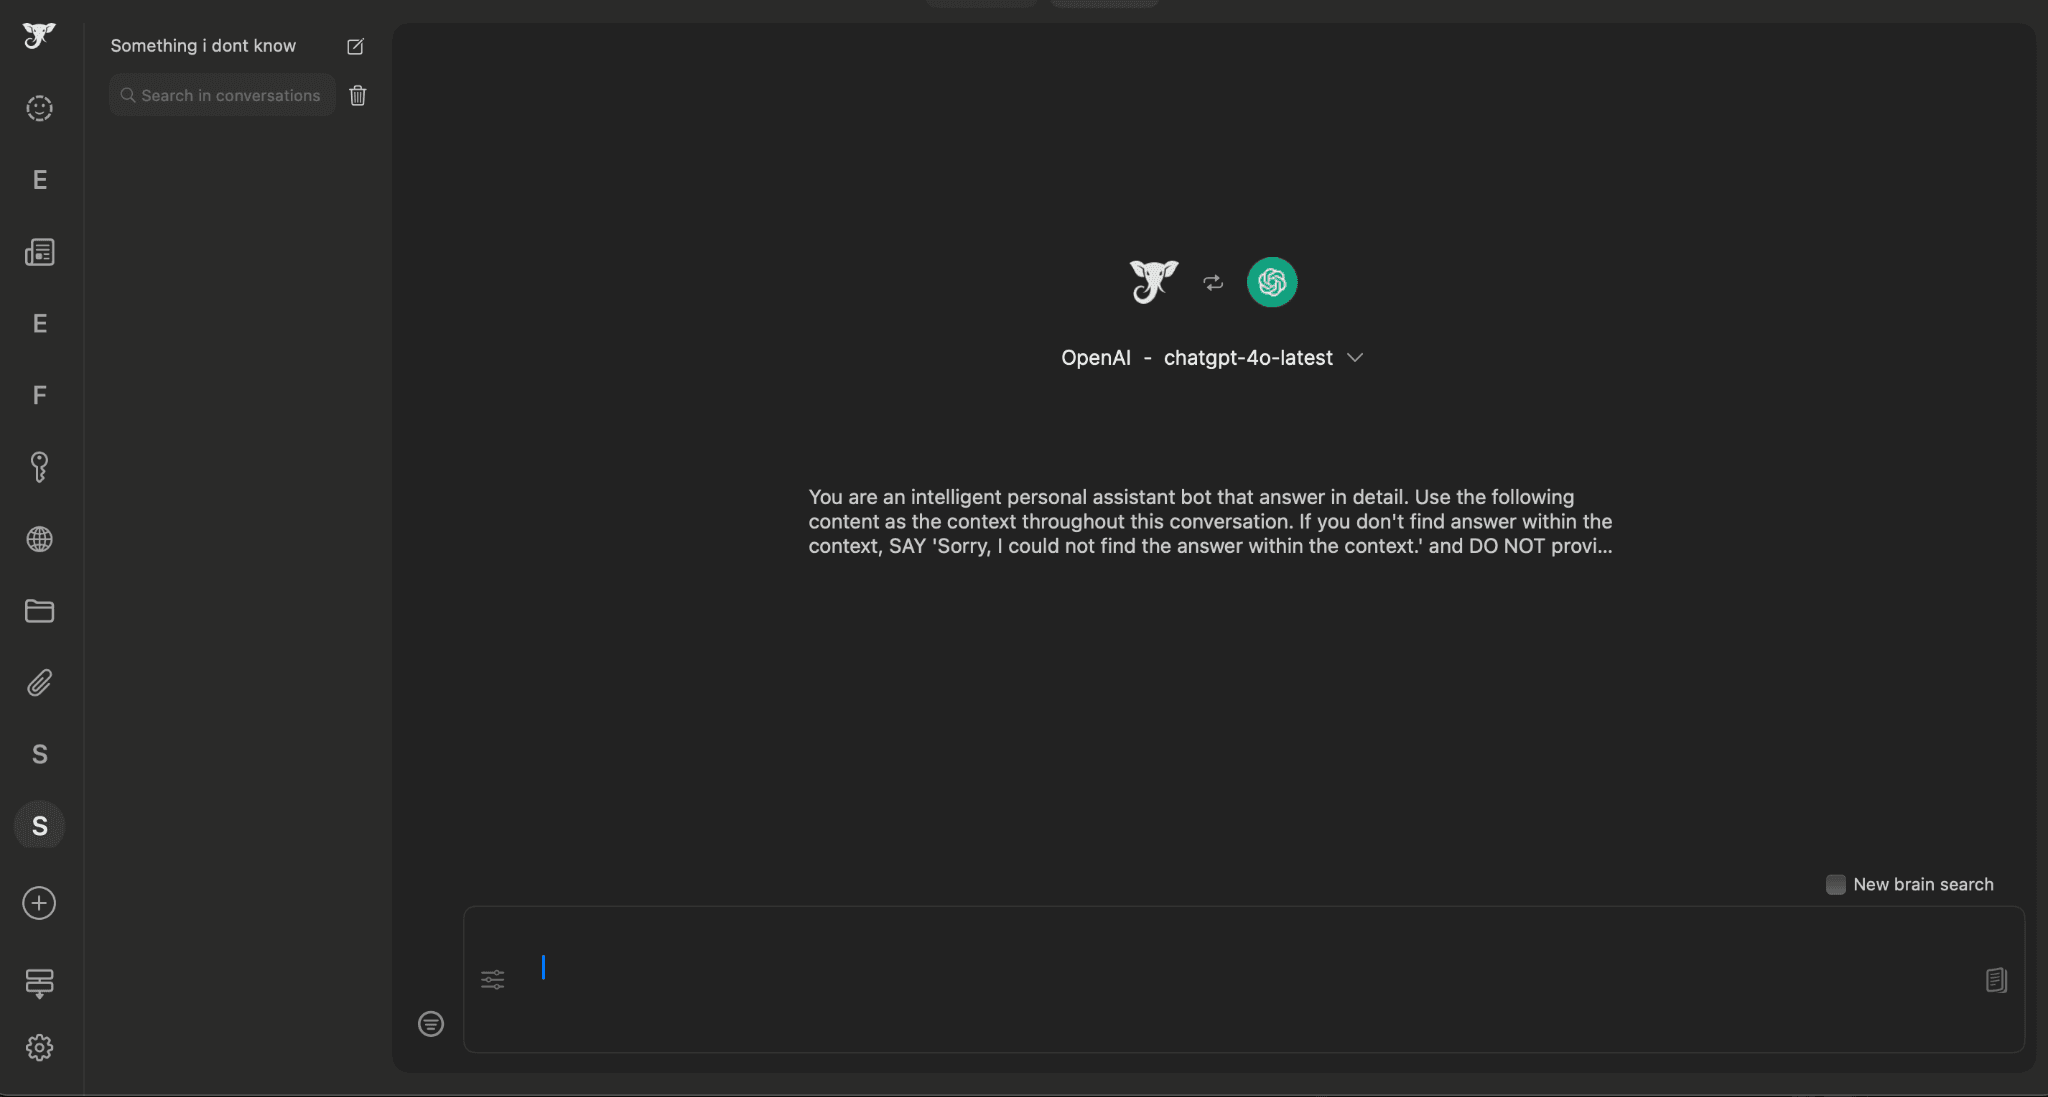Open settings gear in sidebar
2048x1097 pixels.
point(39,1047)
